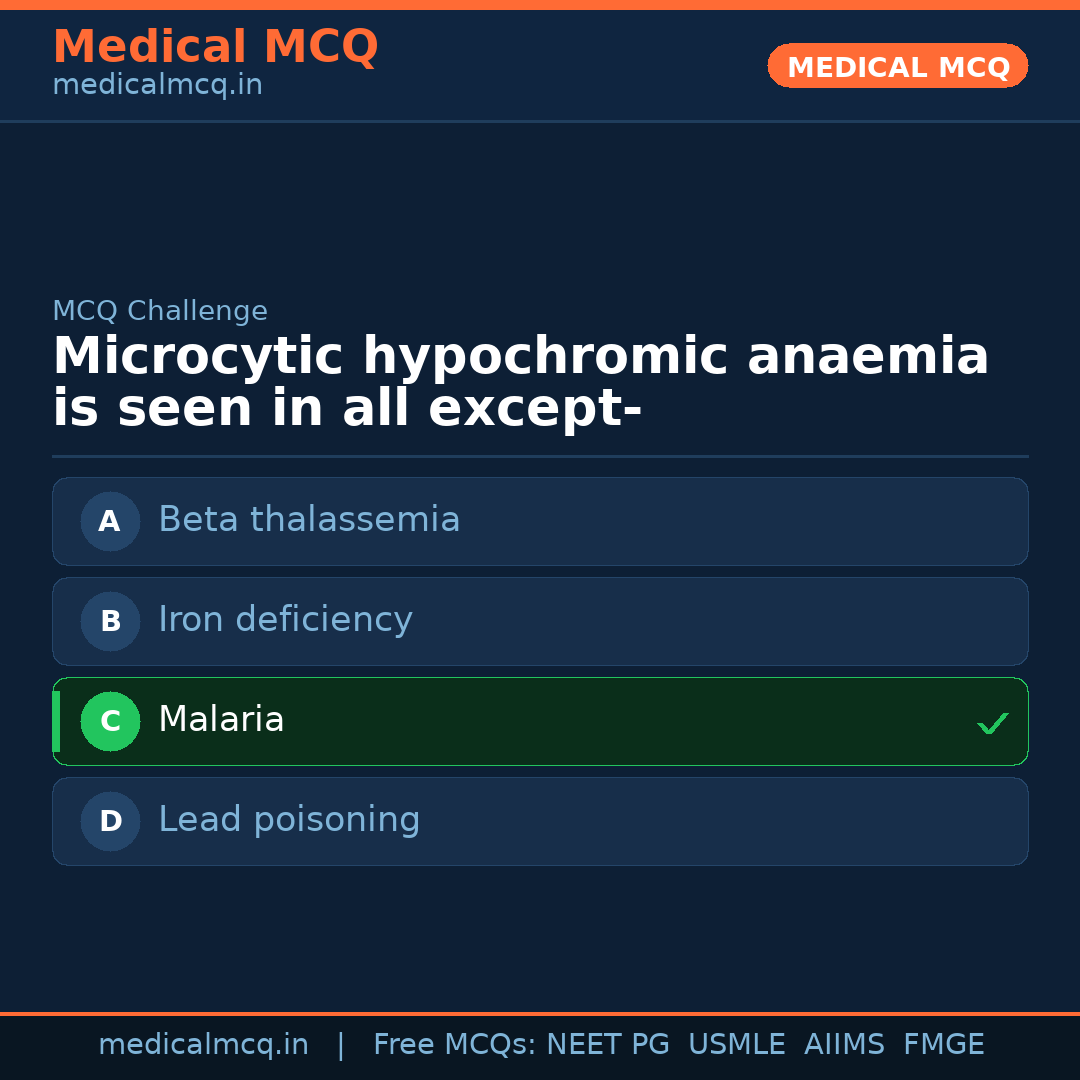Viewport: 1080px width, 1080px height.
Task: Click the green checkmark beside Malaria
Action: tap(992, 723)
